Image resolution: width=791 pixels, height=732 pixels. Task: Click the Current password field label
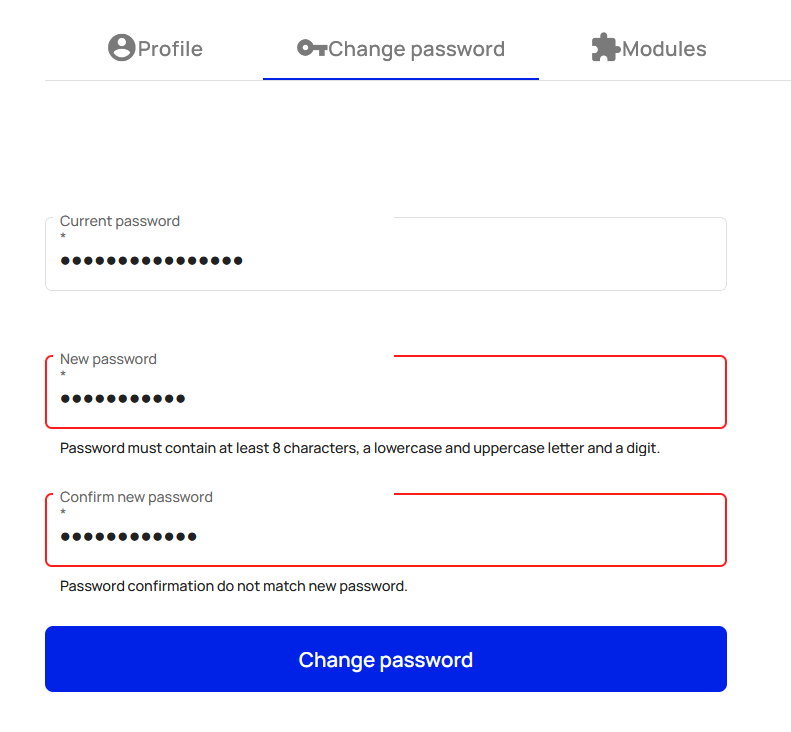coord(120,221)
